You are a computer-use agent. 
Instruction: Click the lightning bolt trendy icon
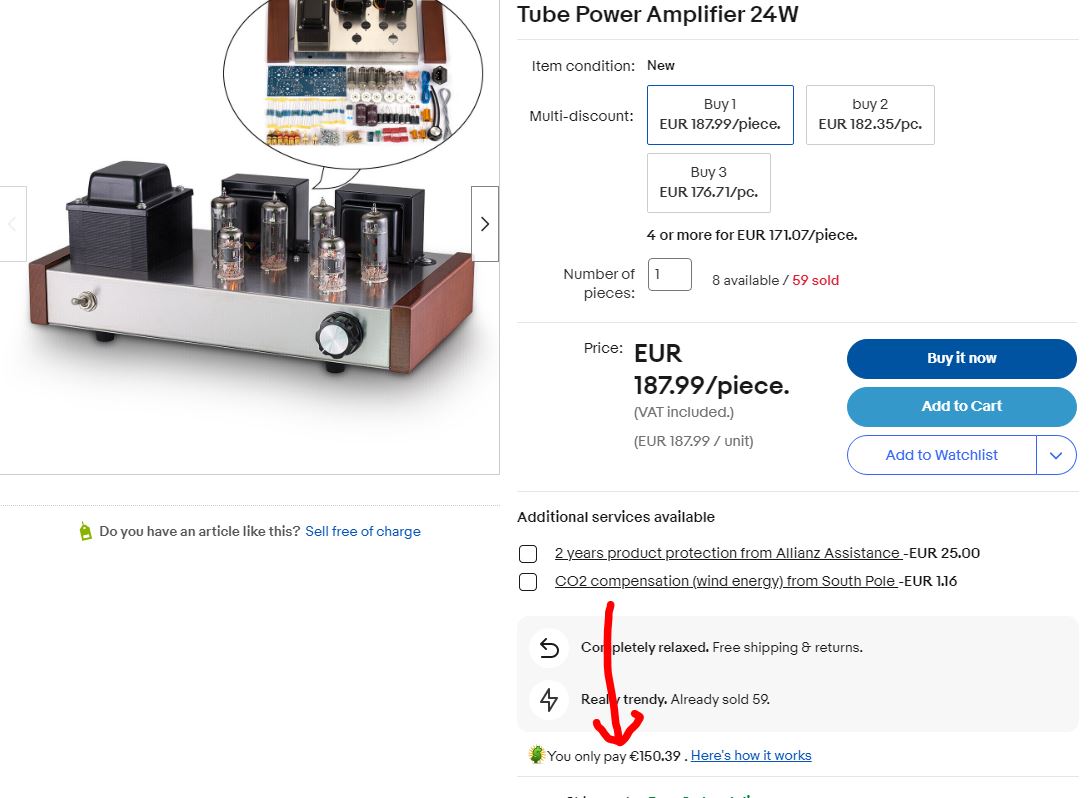click(x=549, y=699)
